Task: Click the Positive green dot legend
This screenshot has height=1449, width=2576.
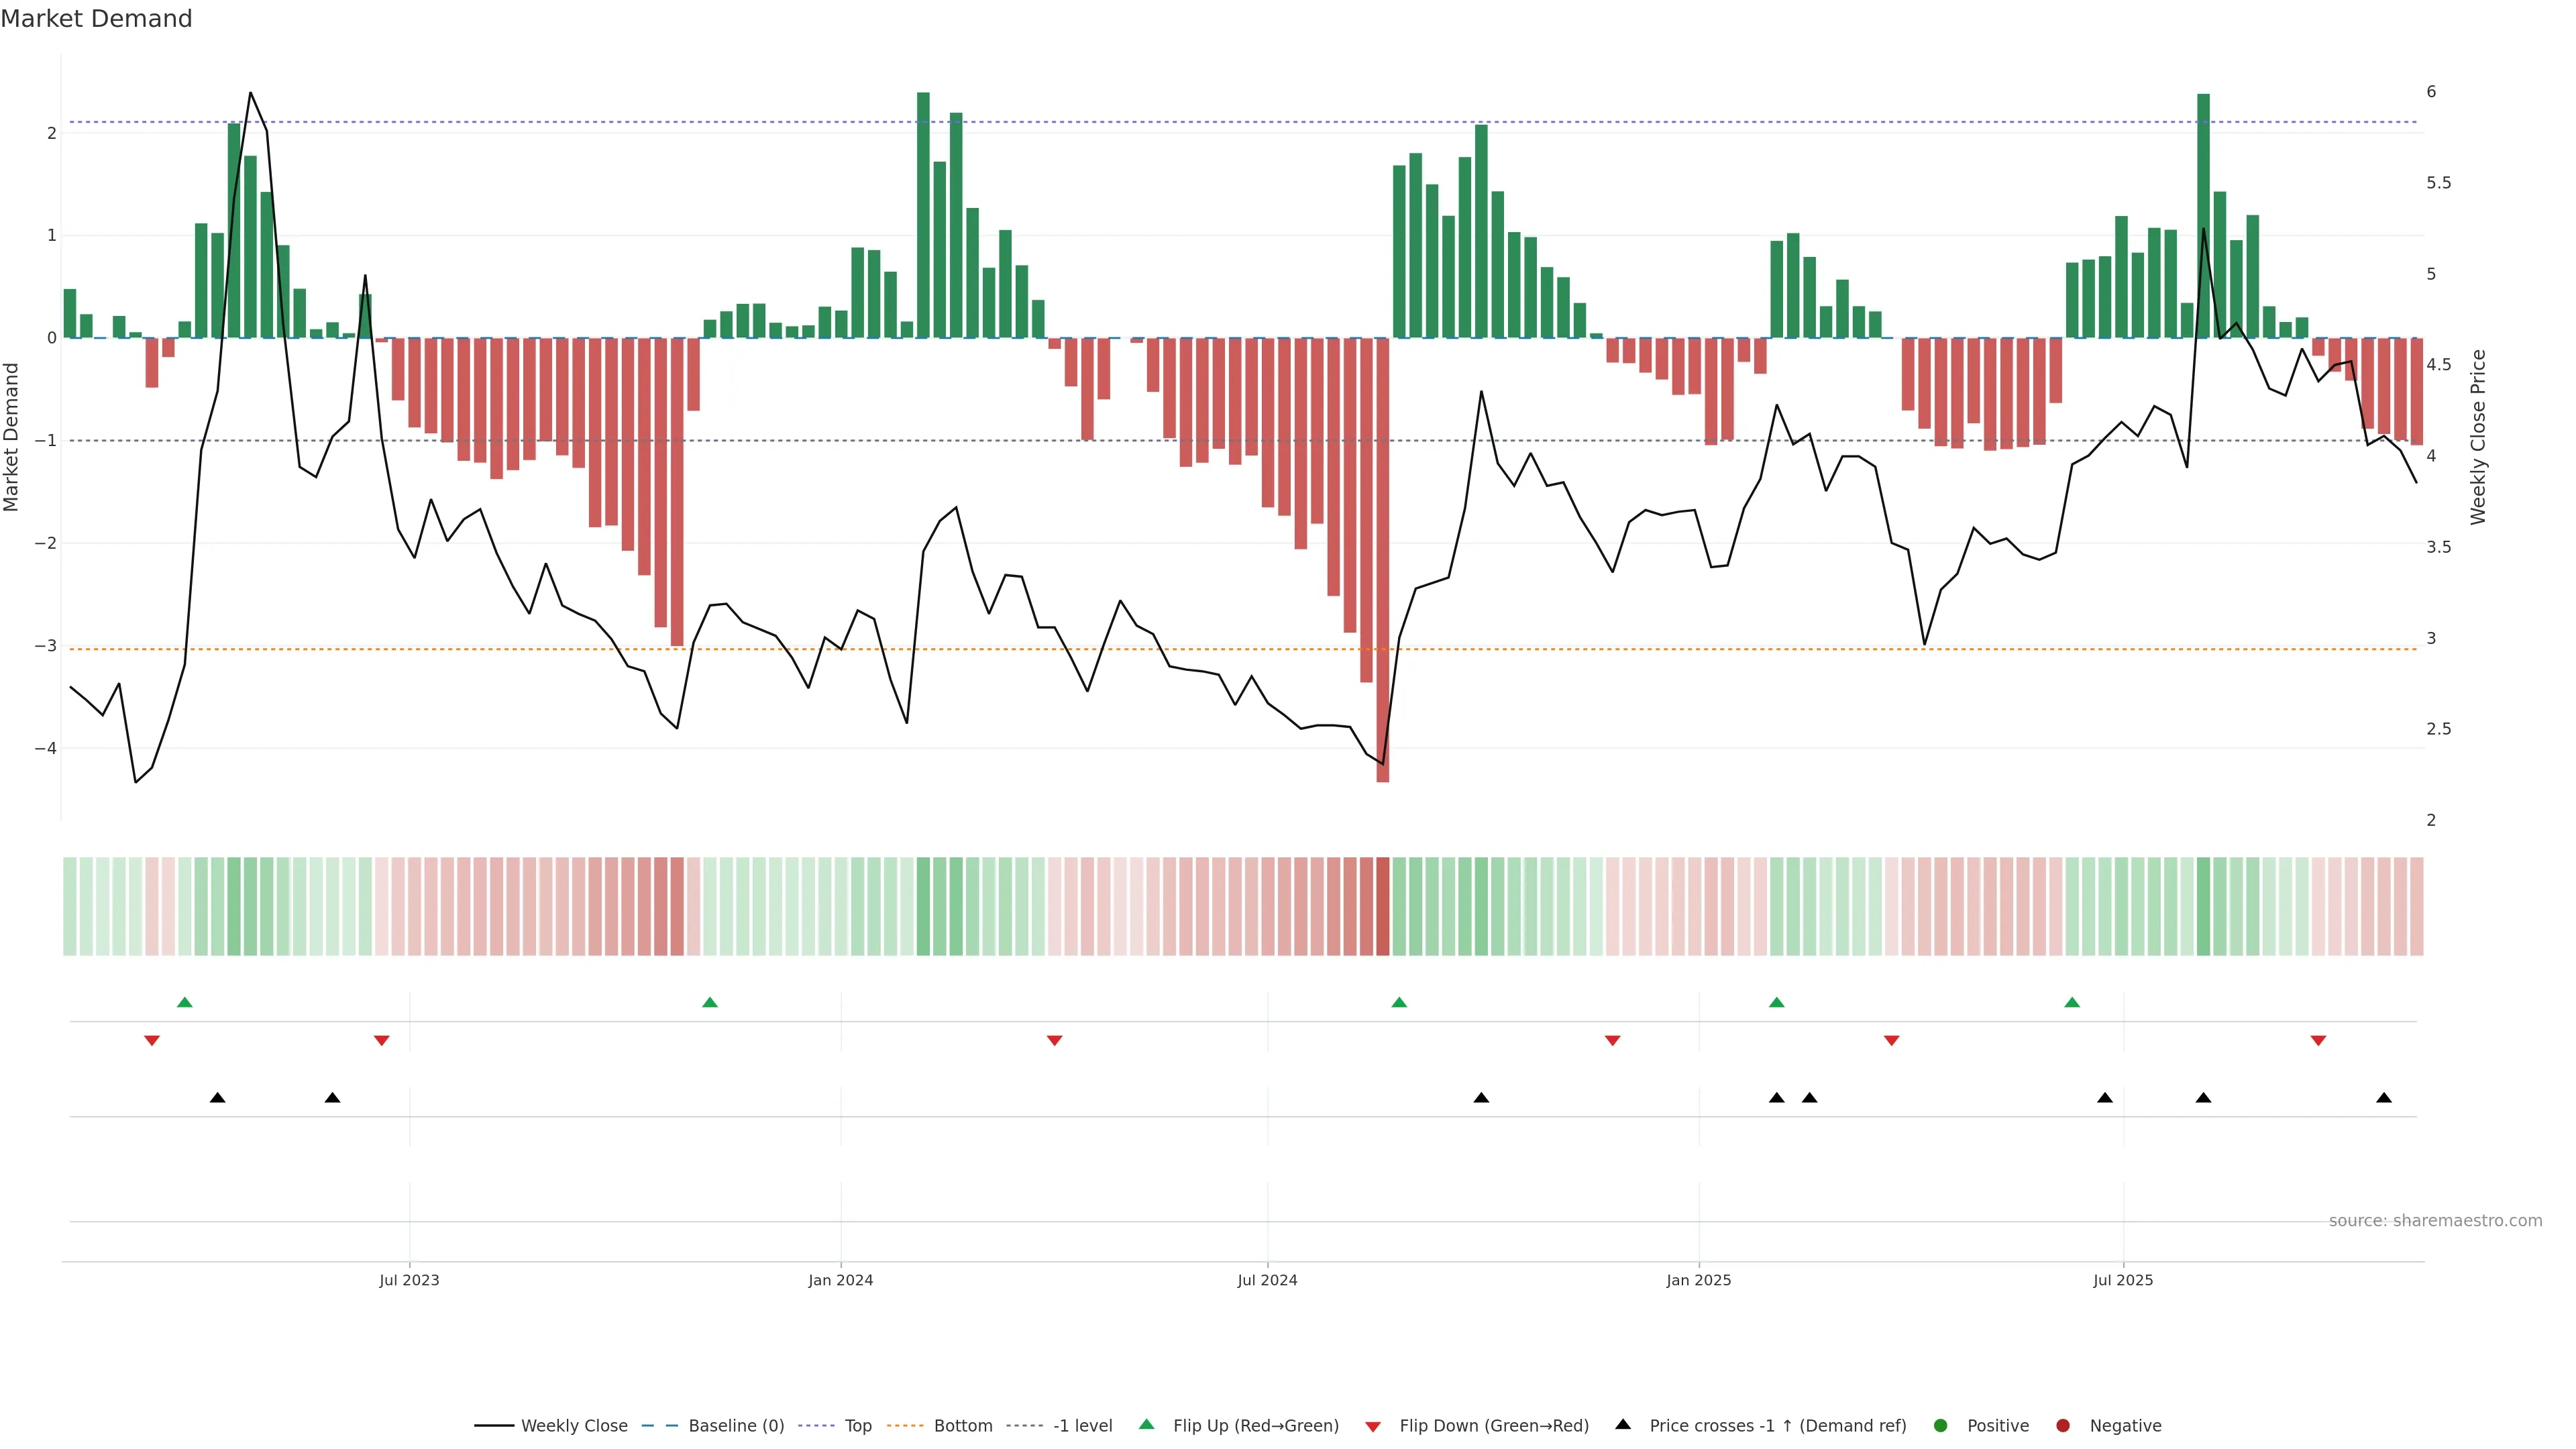Action: click(1941, 1426)
